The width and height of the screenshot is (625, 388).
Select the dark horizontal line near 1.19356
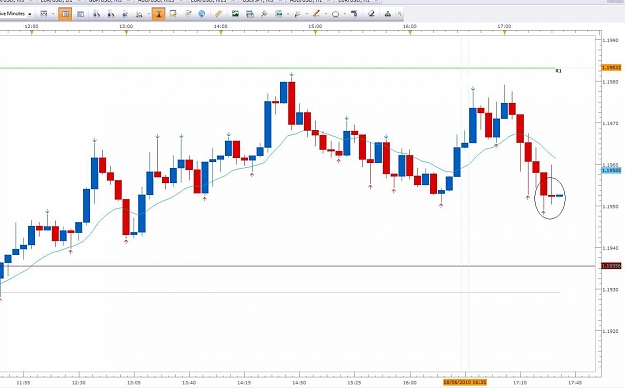coord(298,266)
